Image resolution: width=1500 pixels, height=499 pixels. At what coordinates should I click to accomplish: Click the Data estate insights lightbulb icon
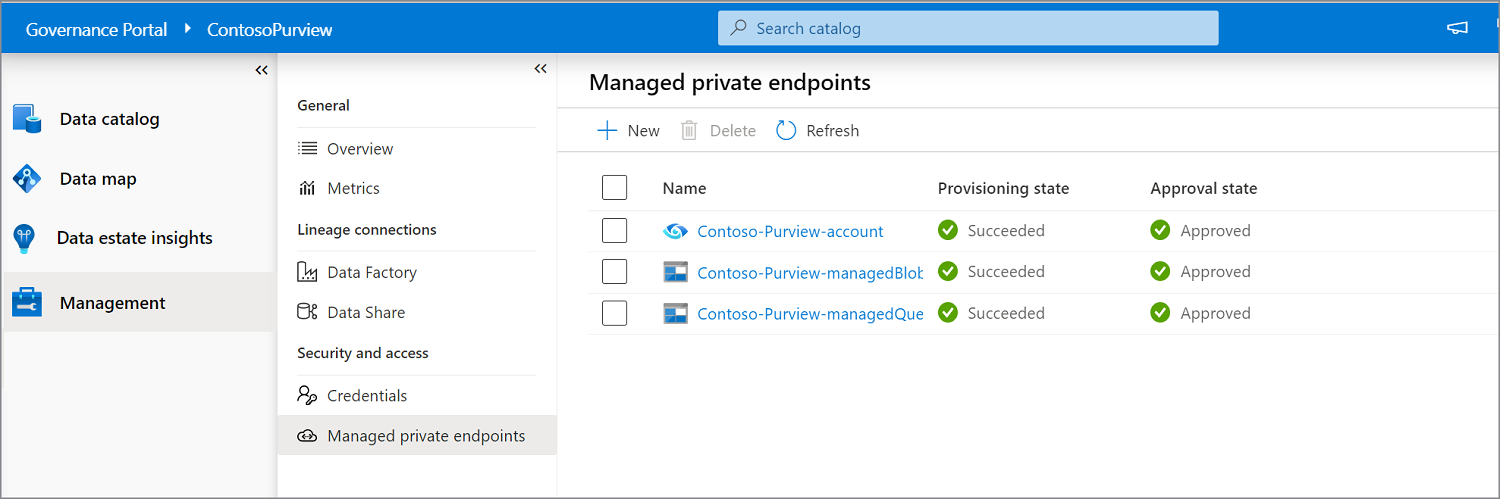pyautogui.click(x=24, y=238)
